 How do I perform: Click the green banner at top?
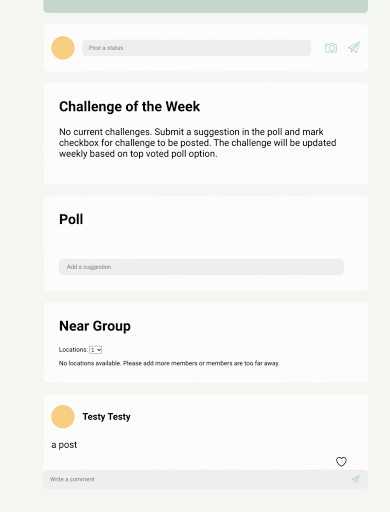[206, 6]
